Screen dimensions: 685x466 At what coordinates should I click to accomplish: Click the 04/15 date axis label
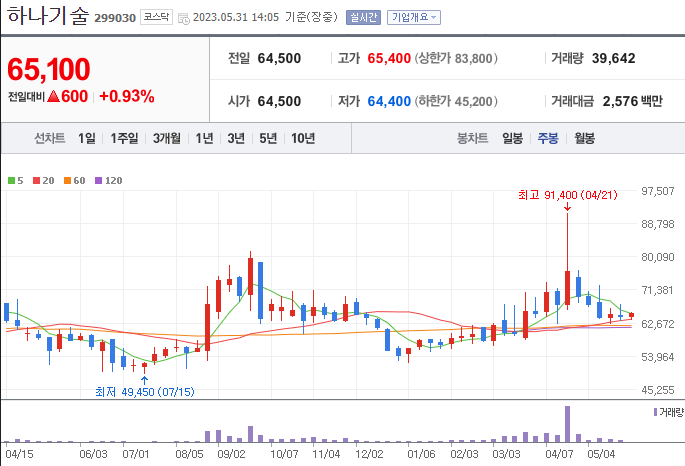(19, 454)
